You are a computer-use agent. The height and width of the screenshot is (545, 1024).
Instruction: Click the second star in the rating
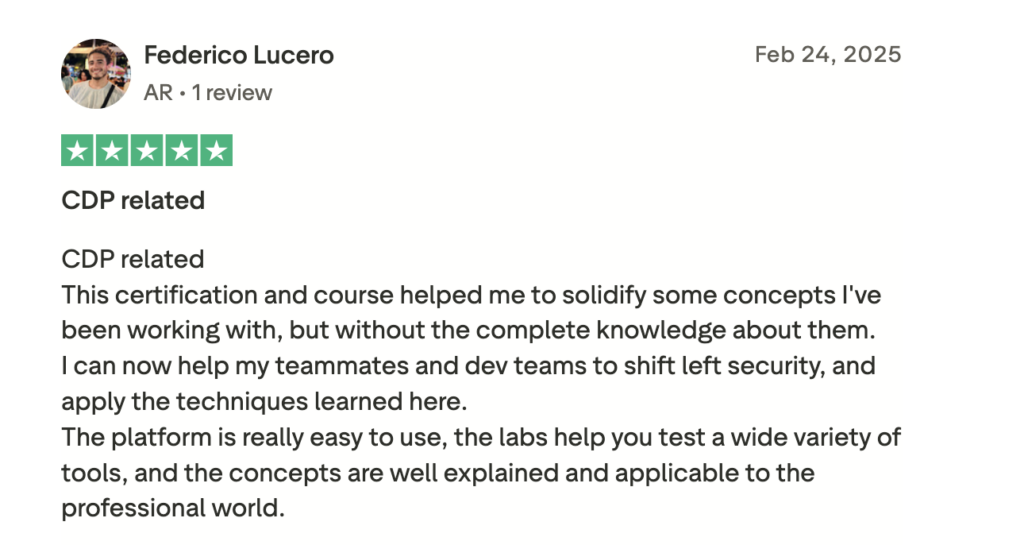[112, 150]
